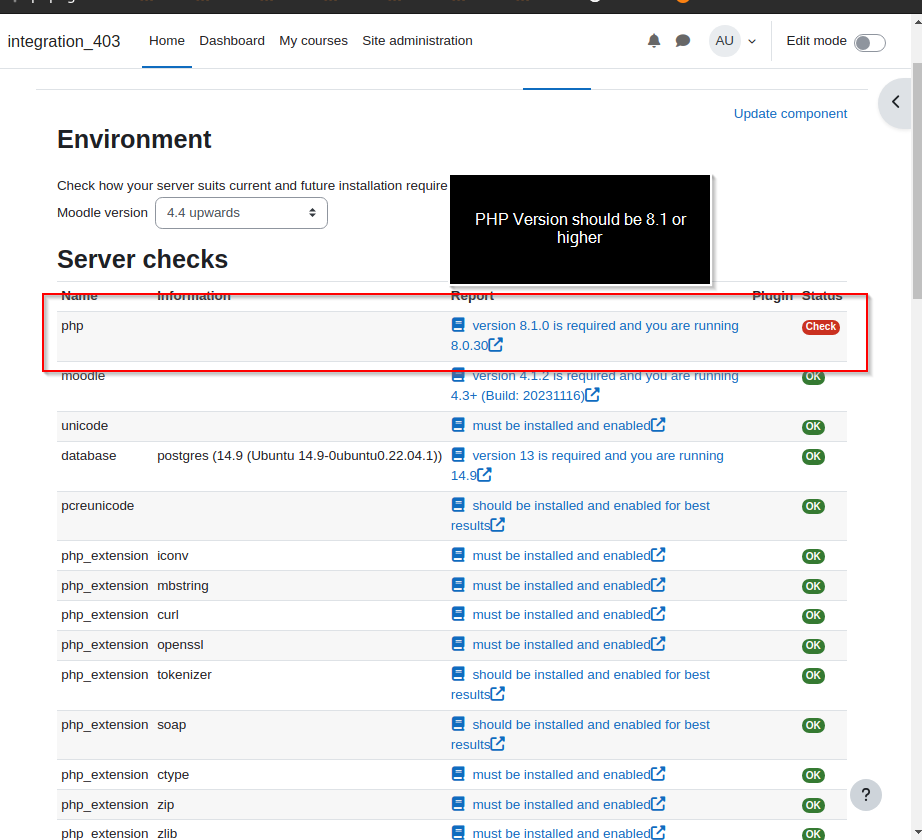Click external link icon after Build: 20231116

click(x=592, y=394)
